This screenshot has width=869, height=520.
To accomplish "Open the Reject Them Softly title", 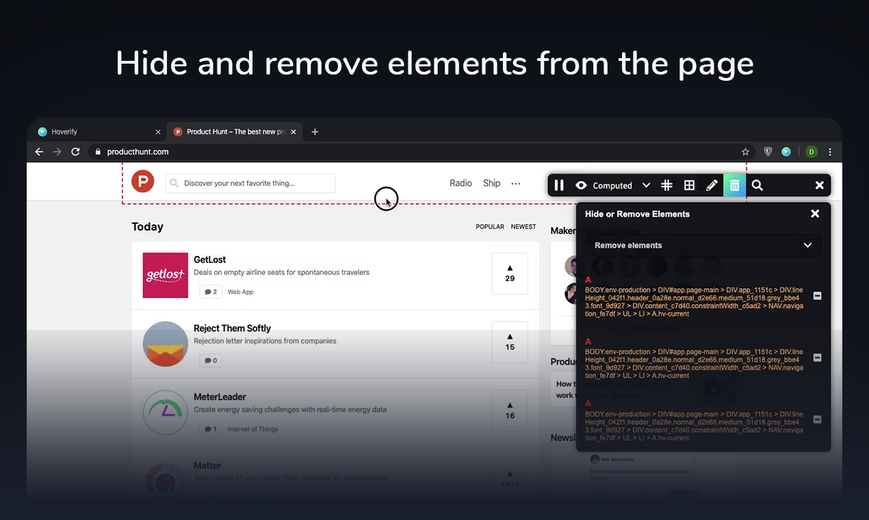I will (x=232, y=328).
